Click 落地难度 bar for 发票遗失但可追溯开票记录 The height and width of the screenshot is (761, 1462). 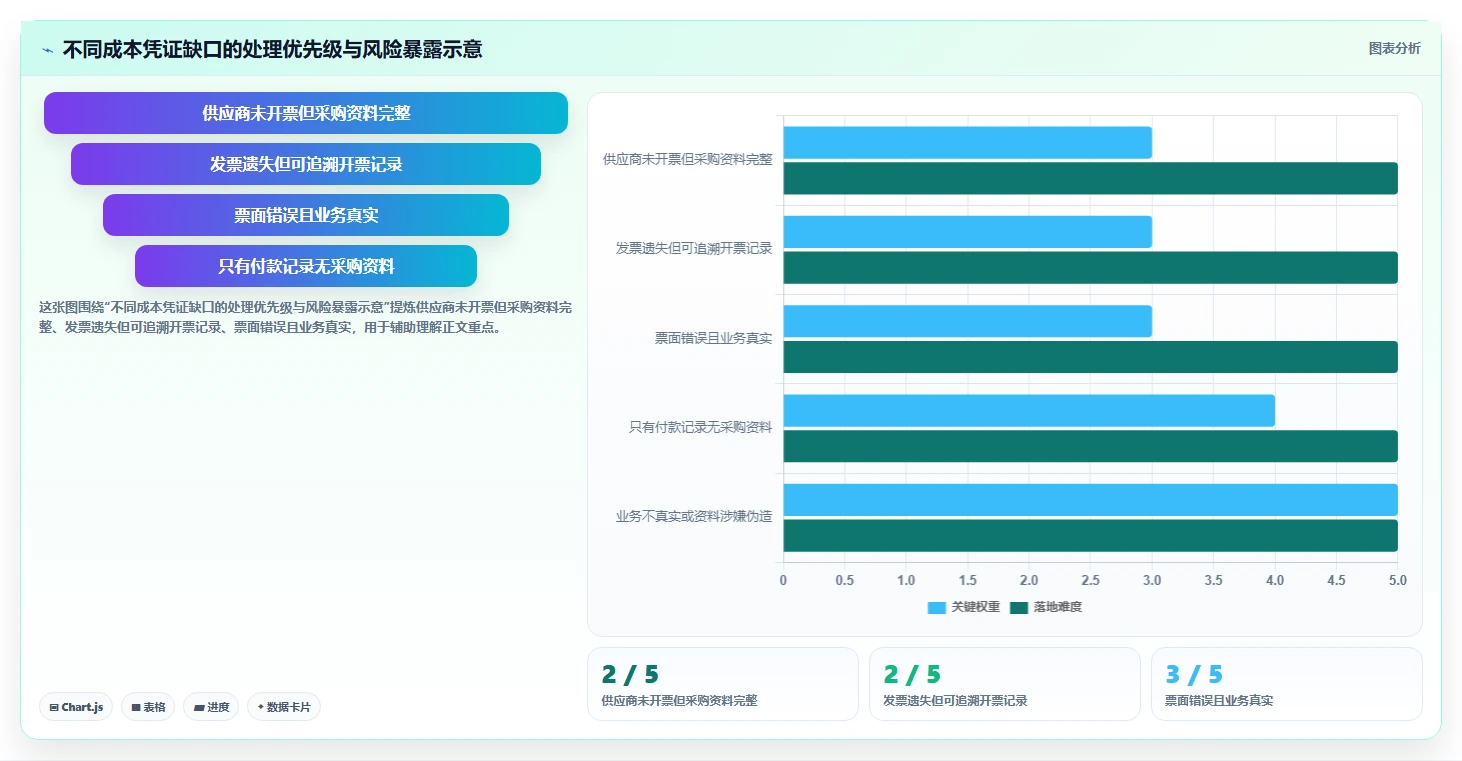coord(1090,267)
